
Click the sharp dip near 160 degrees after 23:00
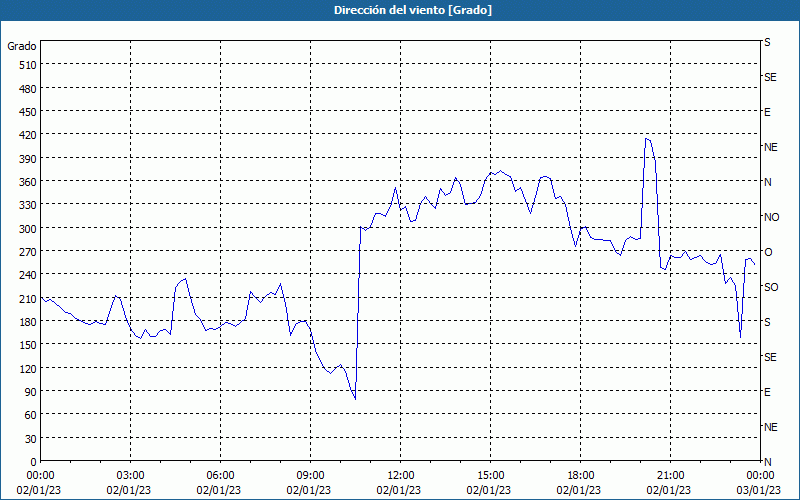pos(740,337)
